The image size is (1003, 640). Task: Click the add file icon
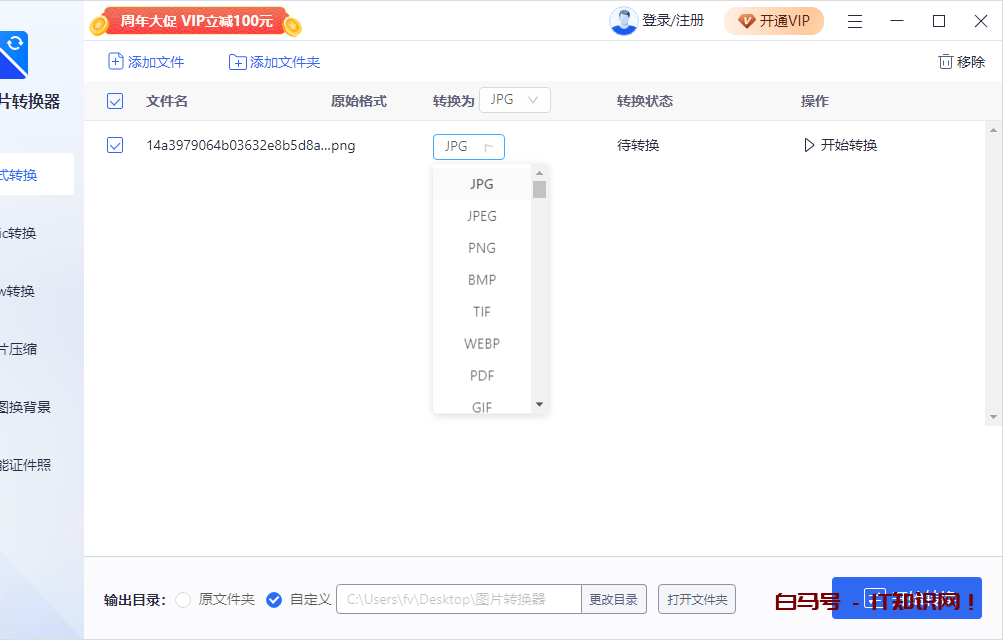(116, 62)
